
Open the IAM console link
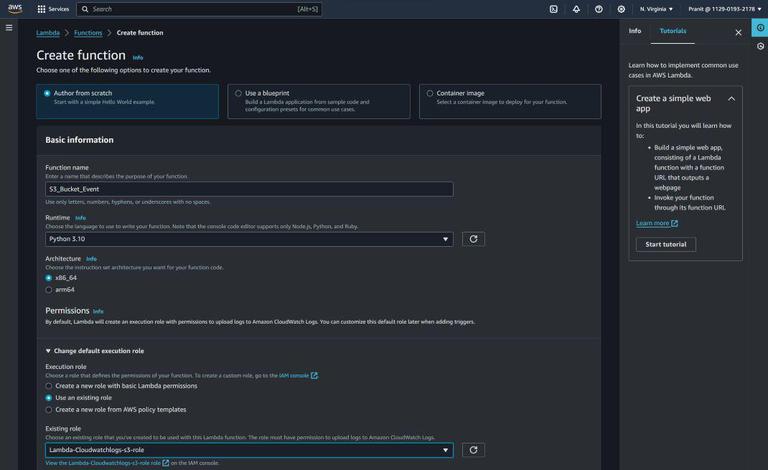(294, 376)
